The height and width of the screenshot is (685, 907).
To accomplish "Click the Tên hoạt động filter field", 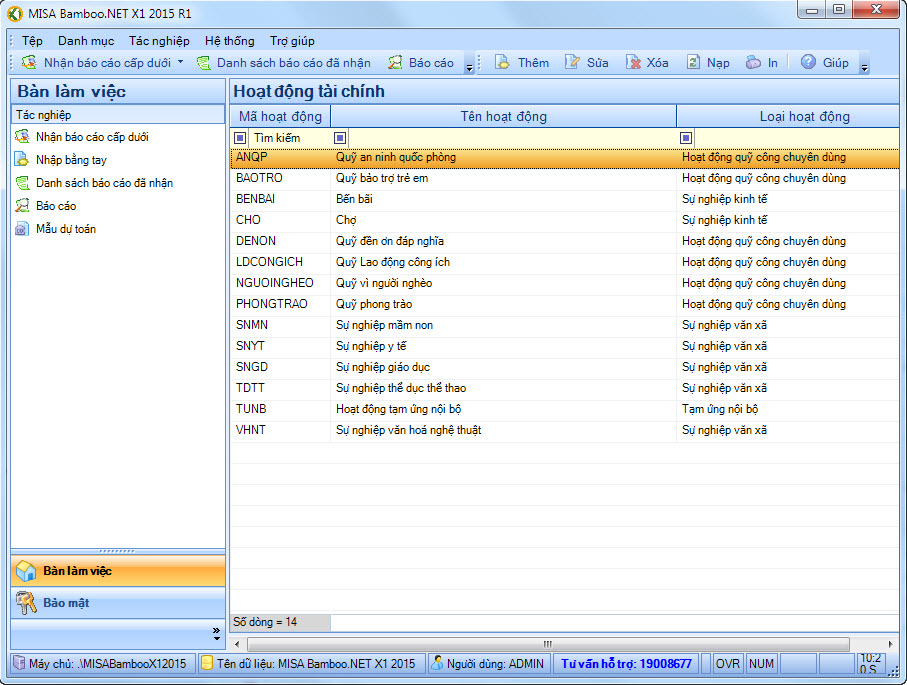I will click(512, 138).
